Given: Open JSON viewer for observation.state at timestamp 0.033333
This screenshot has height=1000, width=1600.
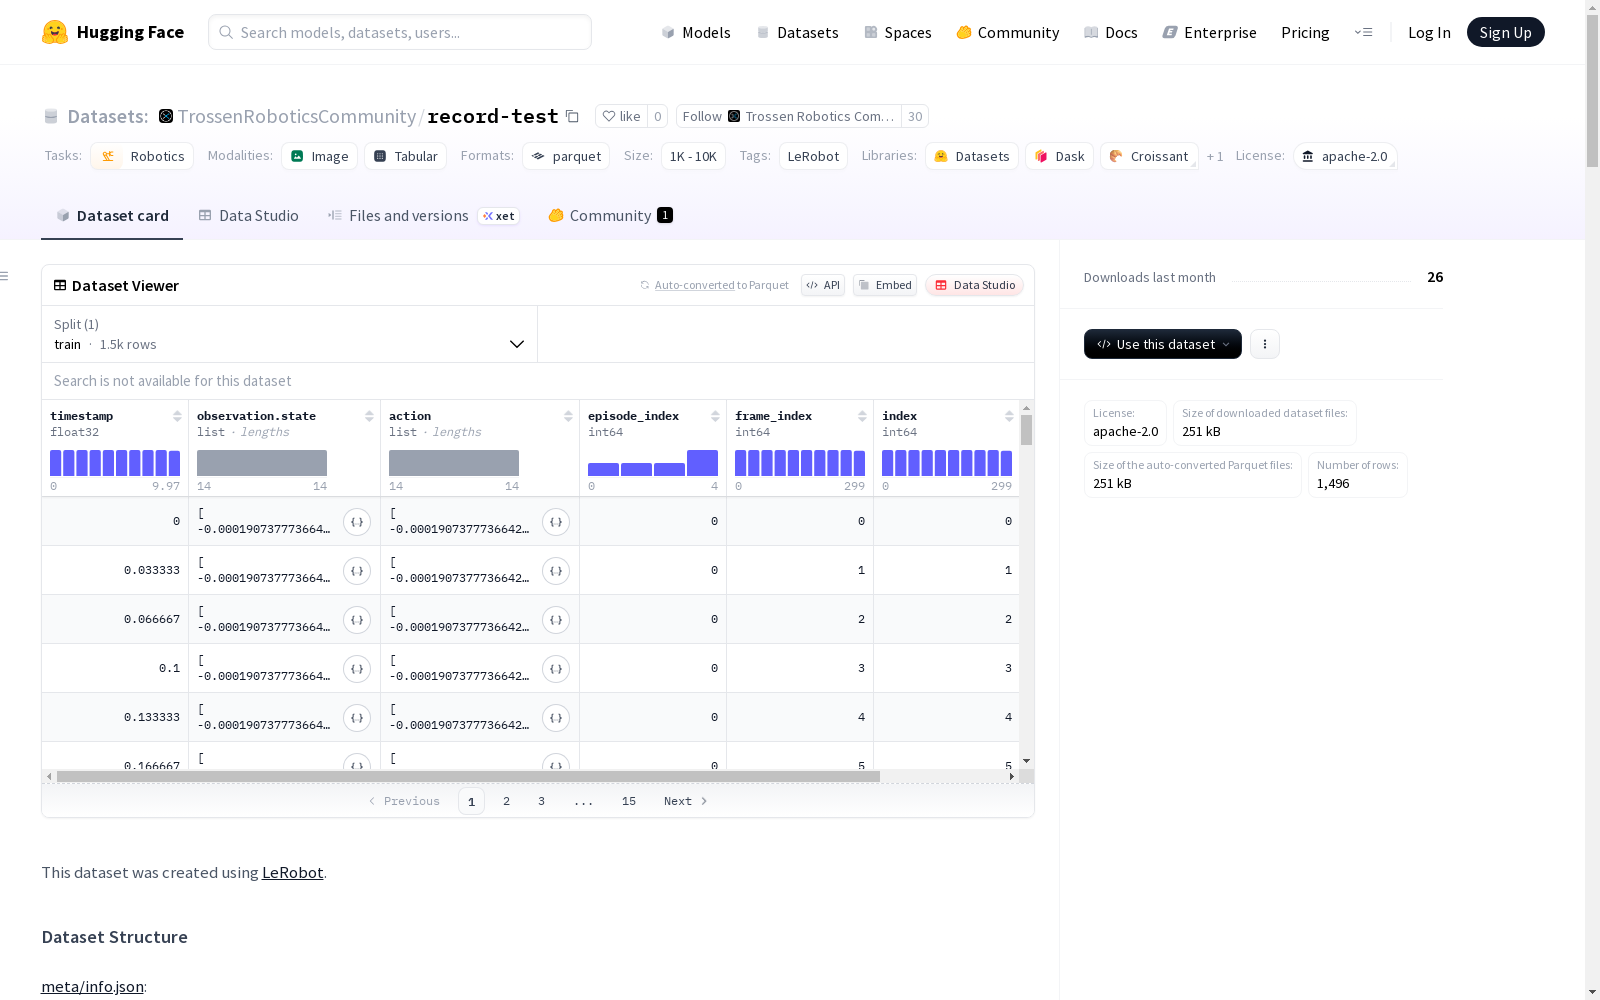Looking at the screenshot, I should [357, 571].
